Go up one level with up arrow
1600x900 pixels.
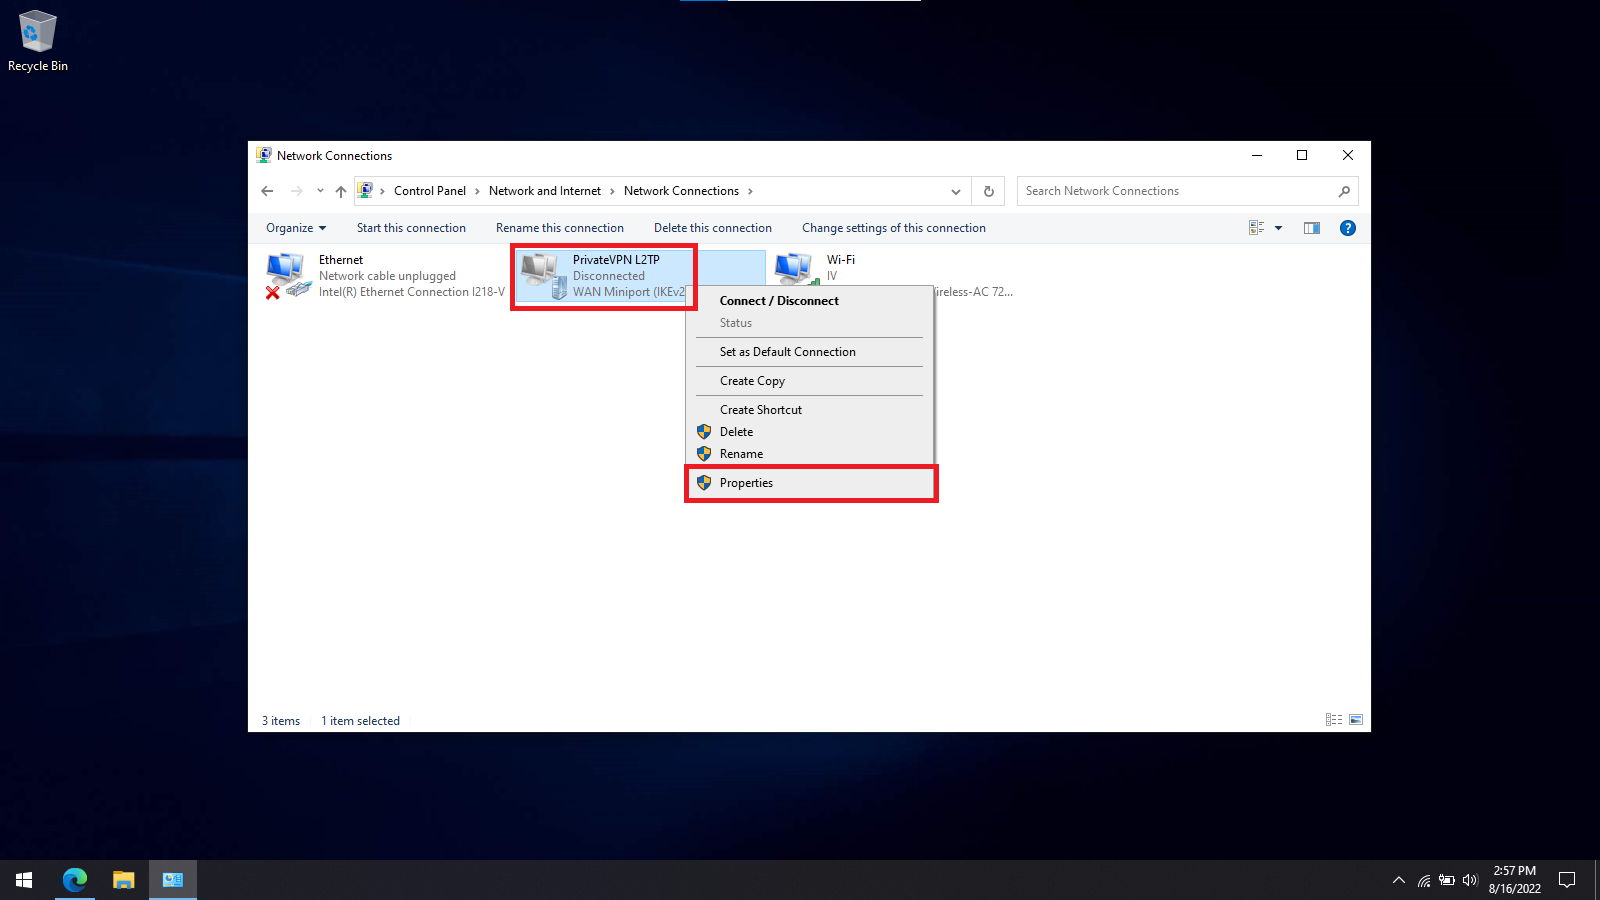pos(341,191)
